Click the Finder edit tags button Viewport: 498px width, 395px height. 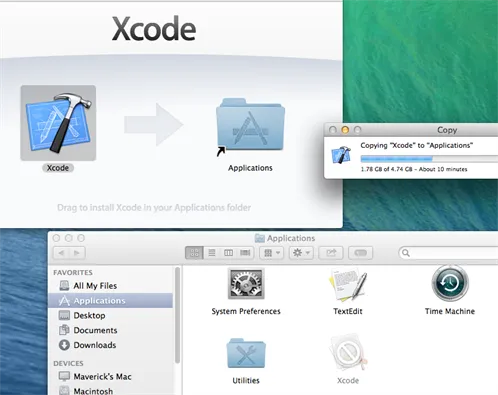[x=360, y=253]
